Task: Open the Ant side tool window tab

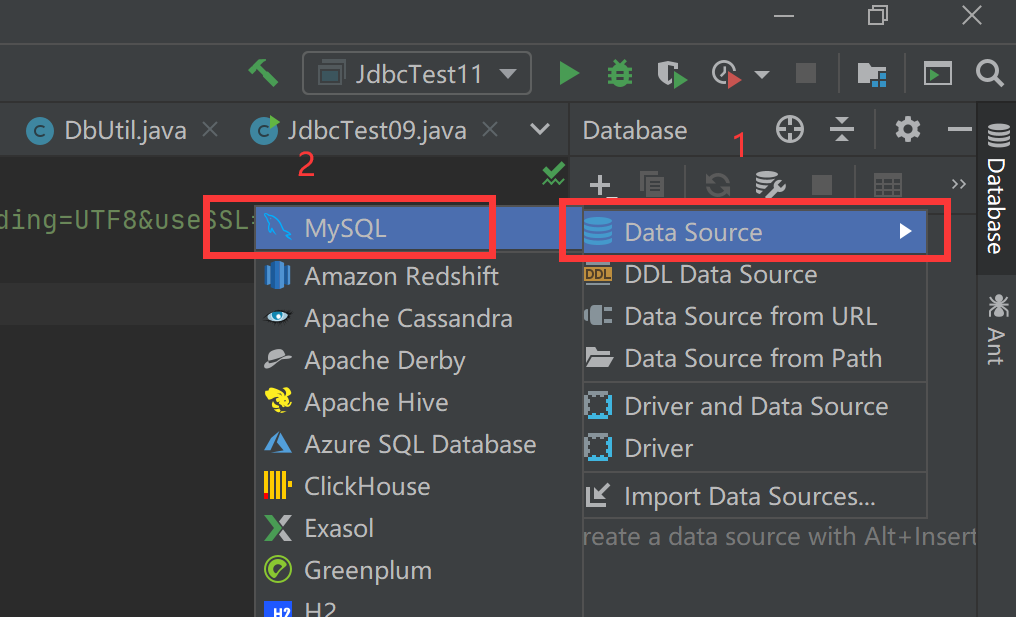Action: (x=997, y=329)
